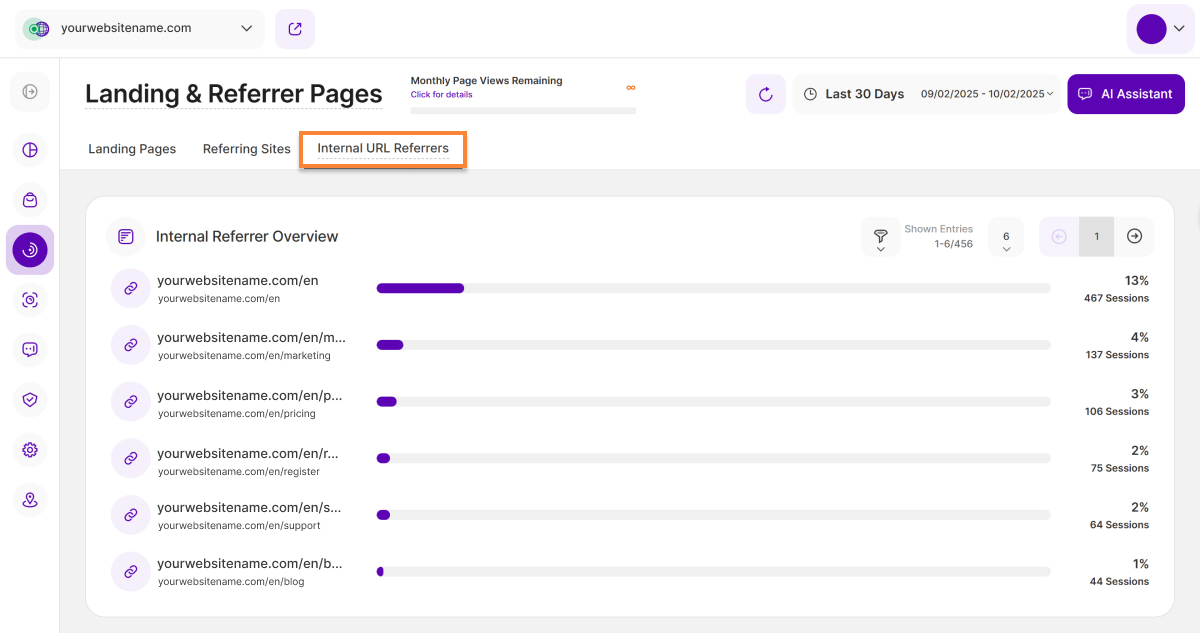Screen dimensions: 1200x633
Task: Open the shopping bag e-commerce sidebar icon
Action: 30,200
